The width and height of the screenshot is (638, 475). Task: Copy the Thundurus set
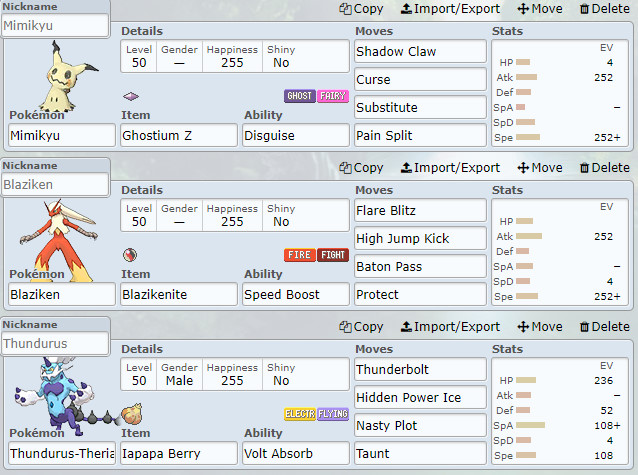click(361, 326)
